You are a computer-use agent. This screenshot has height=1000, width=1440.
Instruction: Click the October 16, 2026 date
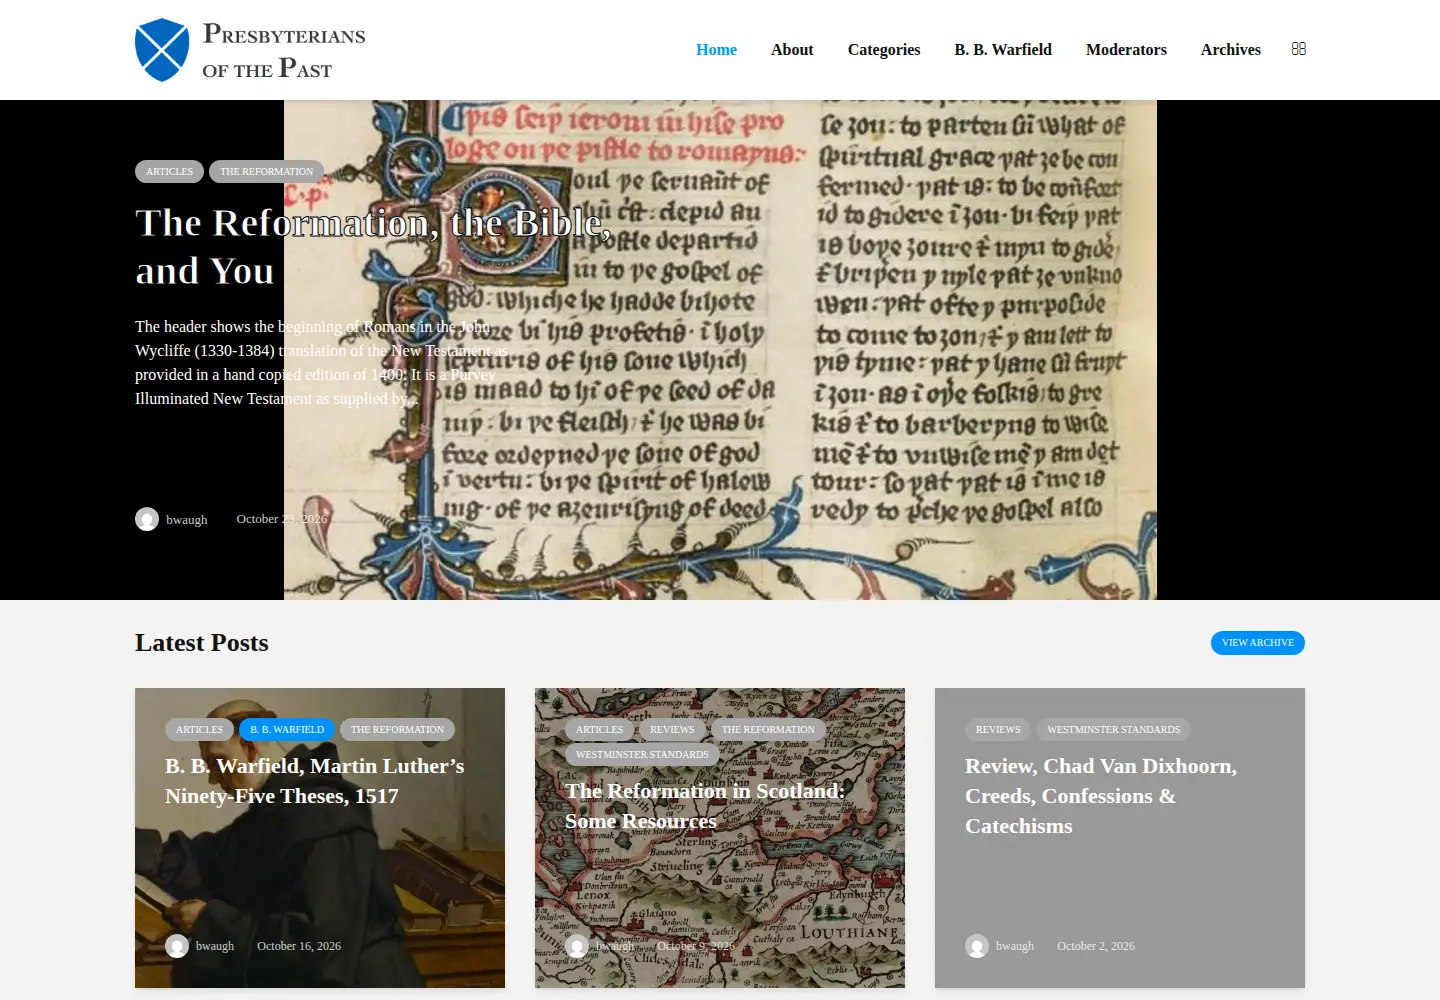[299, 946]
